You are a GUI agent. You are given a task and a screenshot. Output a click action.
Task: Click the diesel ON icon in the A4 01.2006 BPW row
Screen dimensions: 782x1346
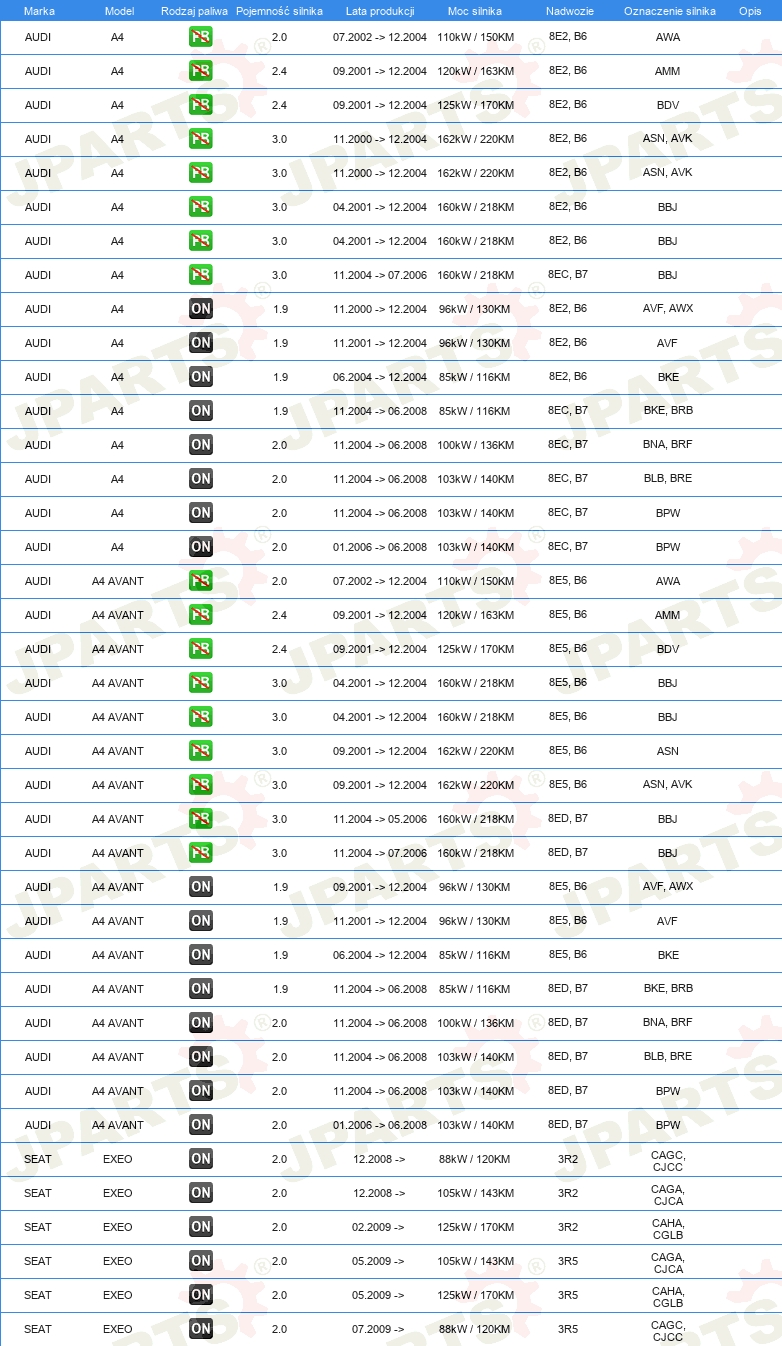pyautogui.click(x=200, y=547)
